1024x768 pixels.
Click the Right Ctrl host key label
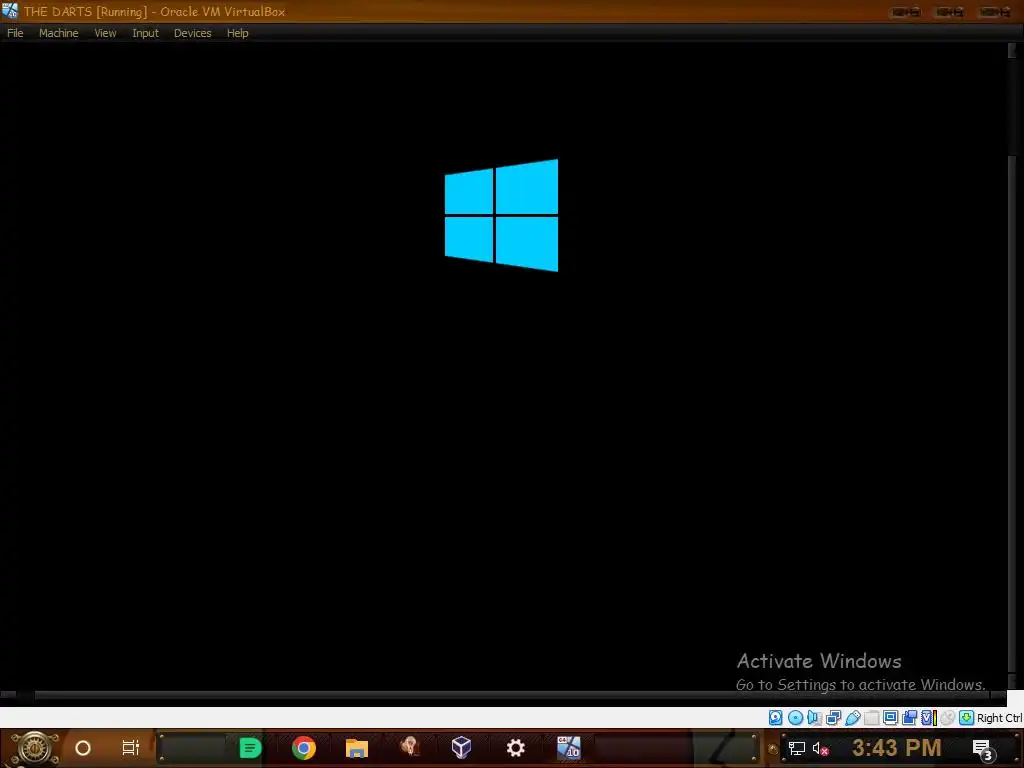click(999, 718)
